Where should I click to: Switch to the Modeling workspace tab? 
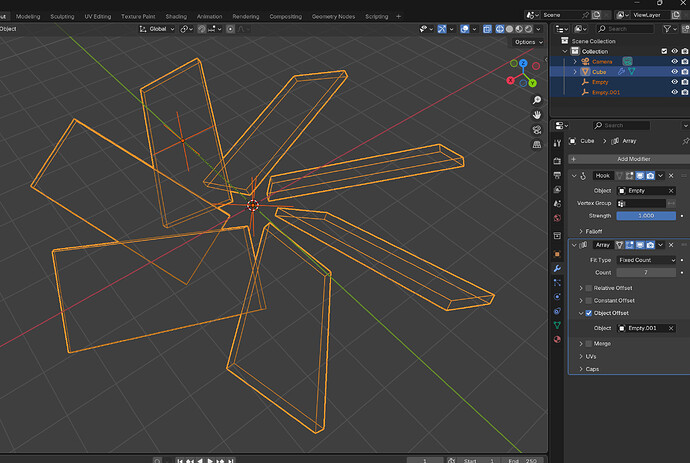tap(28, 16)
